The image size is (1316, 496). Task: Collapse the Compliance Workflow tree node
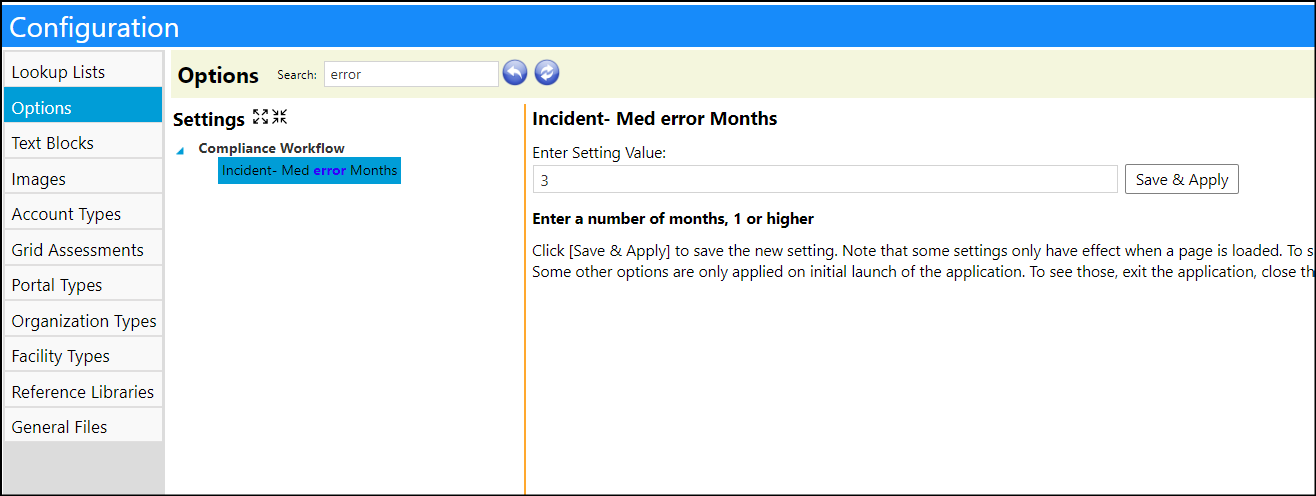[180, 151]
